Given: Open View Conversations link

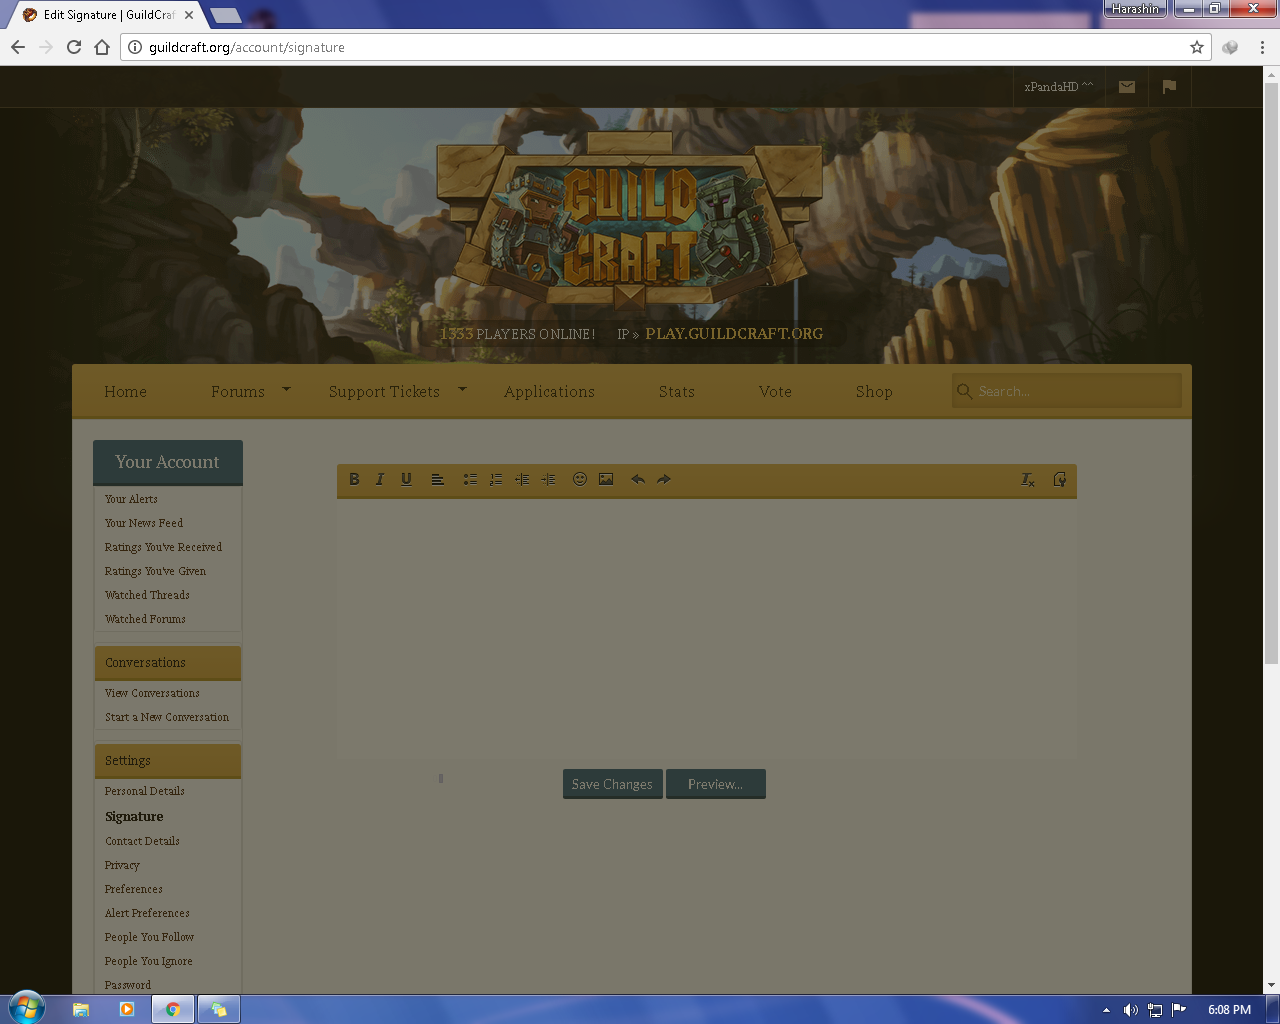Looking at the screenshot, I should (152, 693).
